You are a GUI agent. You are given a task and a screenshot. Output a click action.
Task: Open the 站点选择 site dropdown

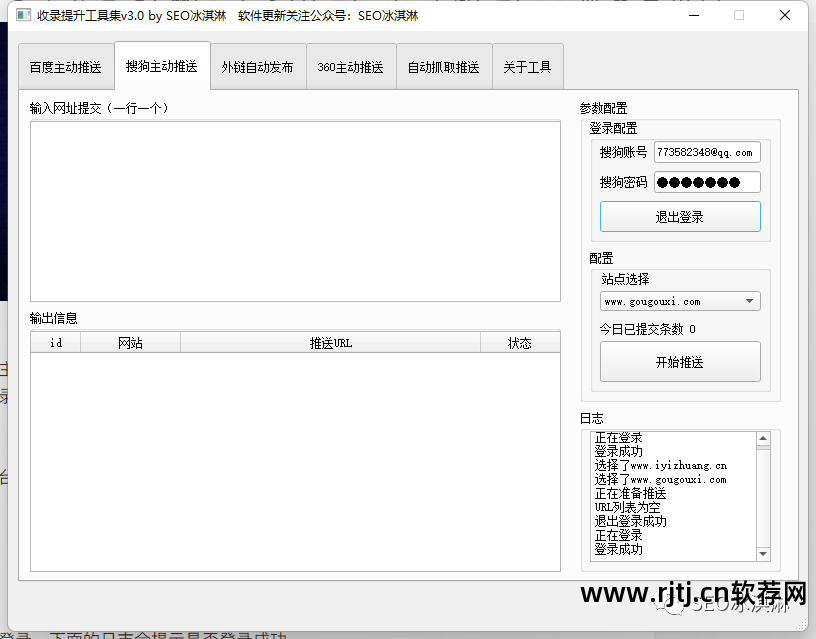680,300
